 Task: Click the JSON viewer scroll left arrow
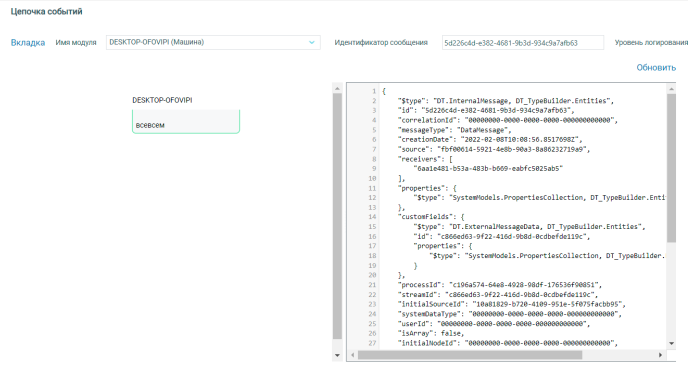[x=353, y=355]
